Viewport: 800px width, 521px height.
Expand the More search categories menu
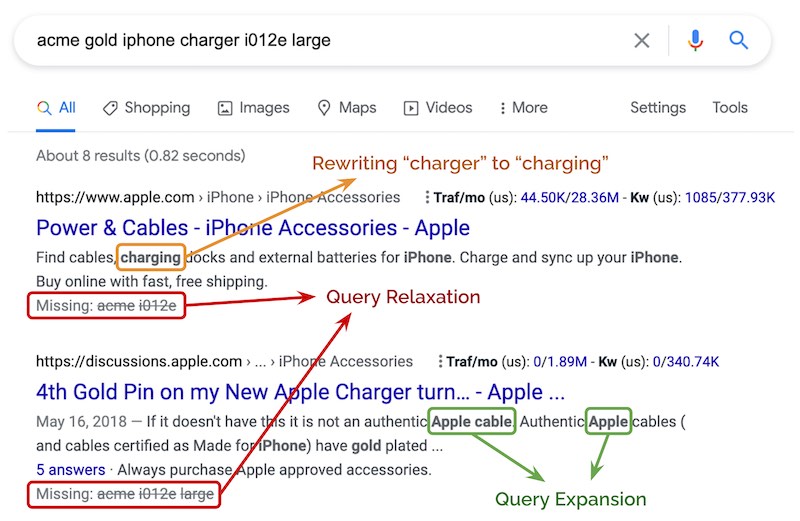click(524, 108)
